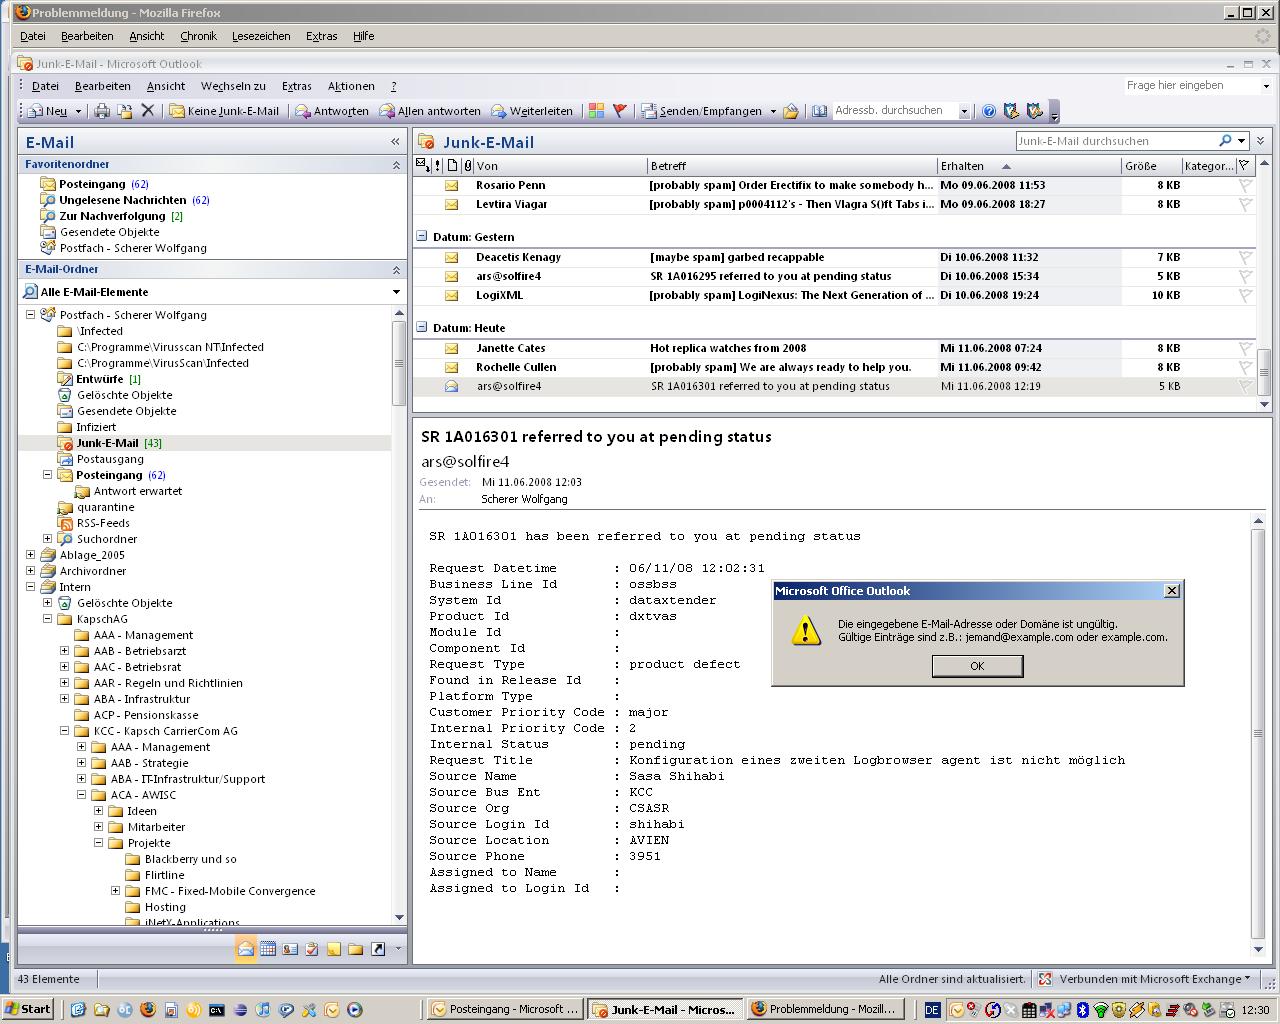Collapse the Datum: Heute group
Image resolution: width=1280 pixels, height=1024 pixels.
[422, 328]
